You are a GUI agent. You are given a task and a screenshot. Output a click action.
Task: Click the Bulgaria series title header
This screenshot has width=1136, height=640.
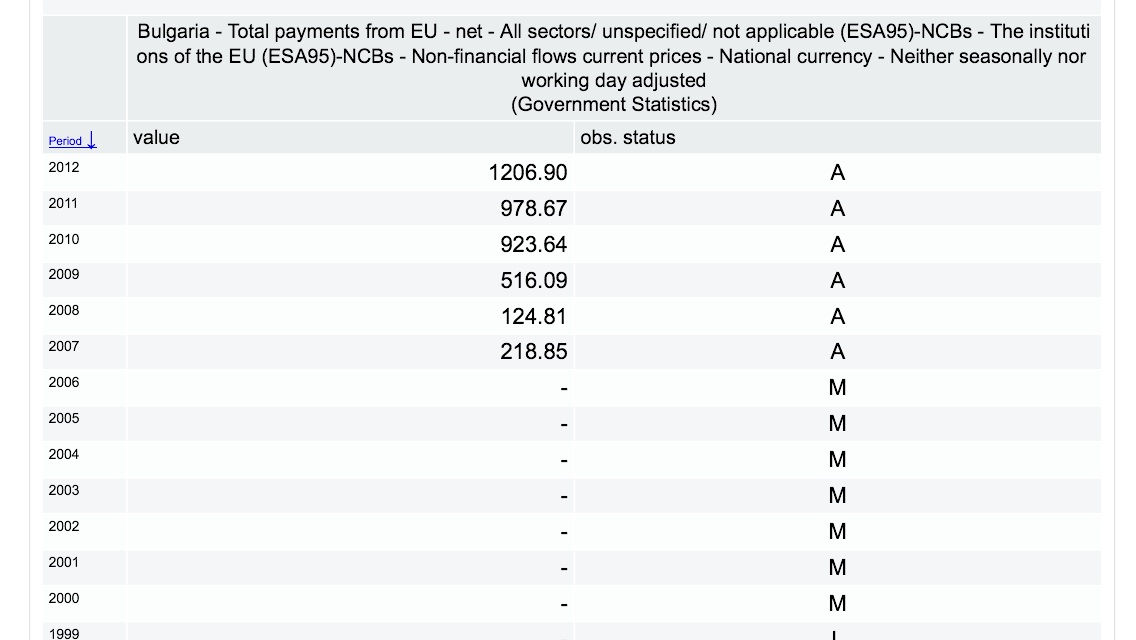[x=613, y=68]
